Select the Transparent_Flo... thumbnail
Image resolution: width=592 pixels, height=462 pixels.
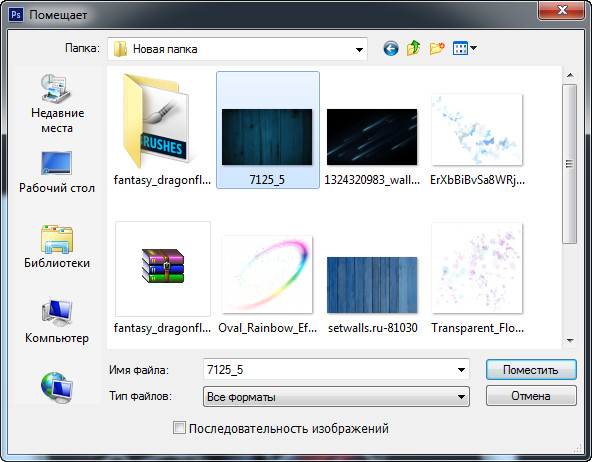[x=477, y=268]
